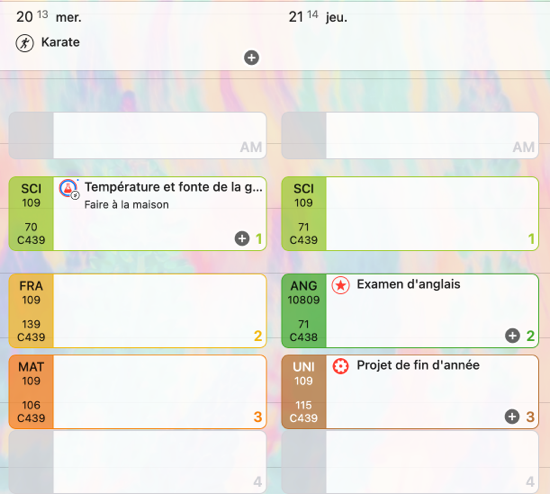The width and height of the screenshot is (550, 494).
Task: Click Wednesday's empty AM period slot
Action: 138,135
